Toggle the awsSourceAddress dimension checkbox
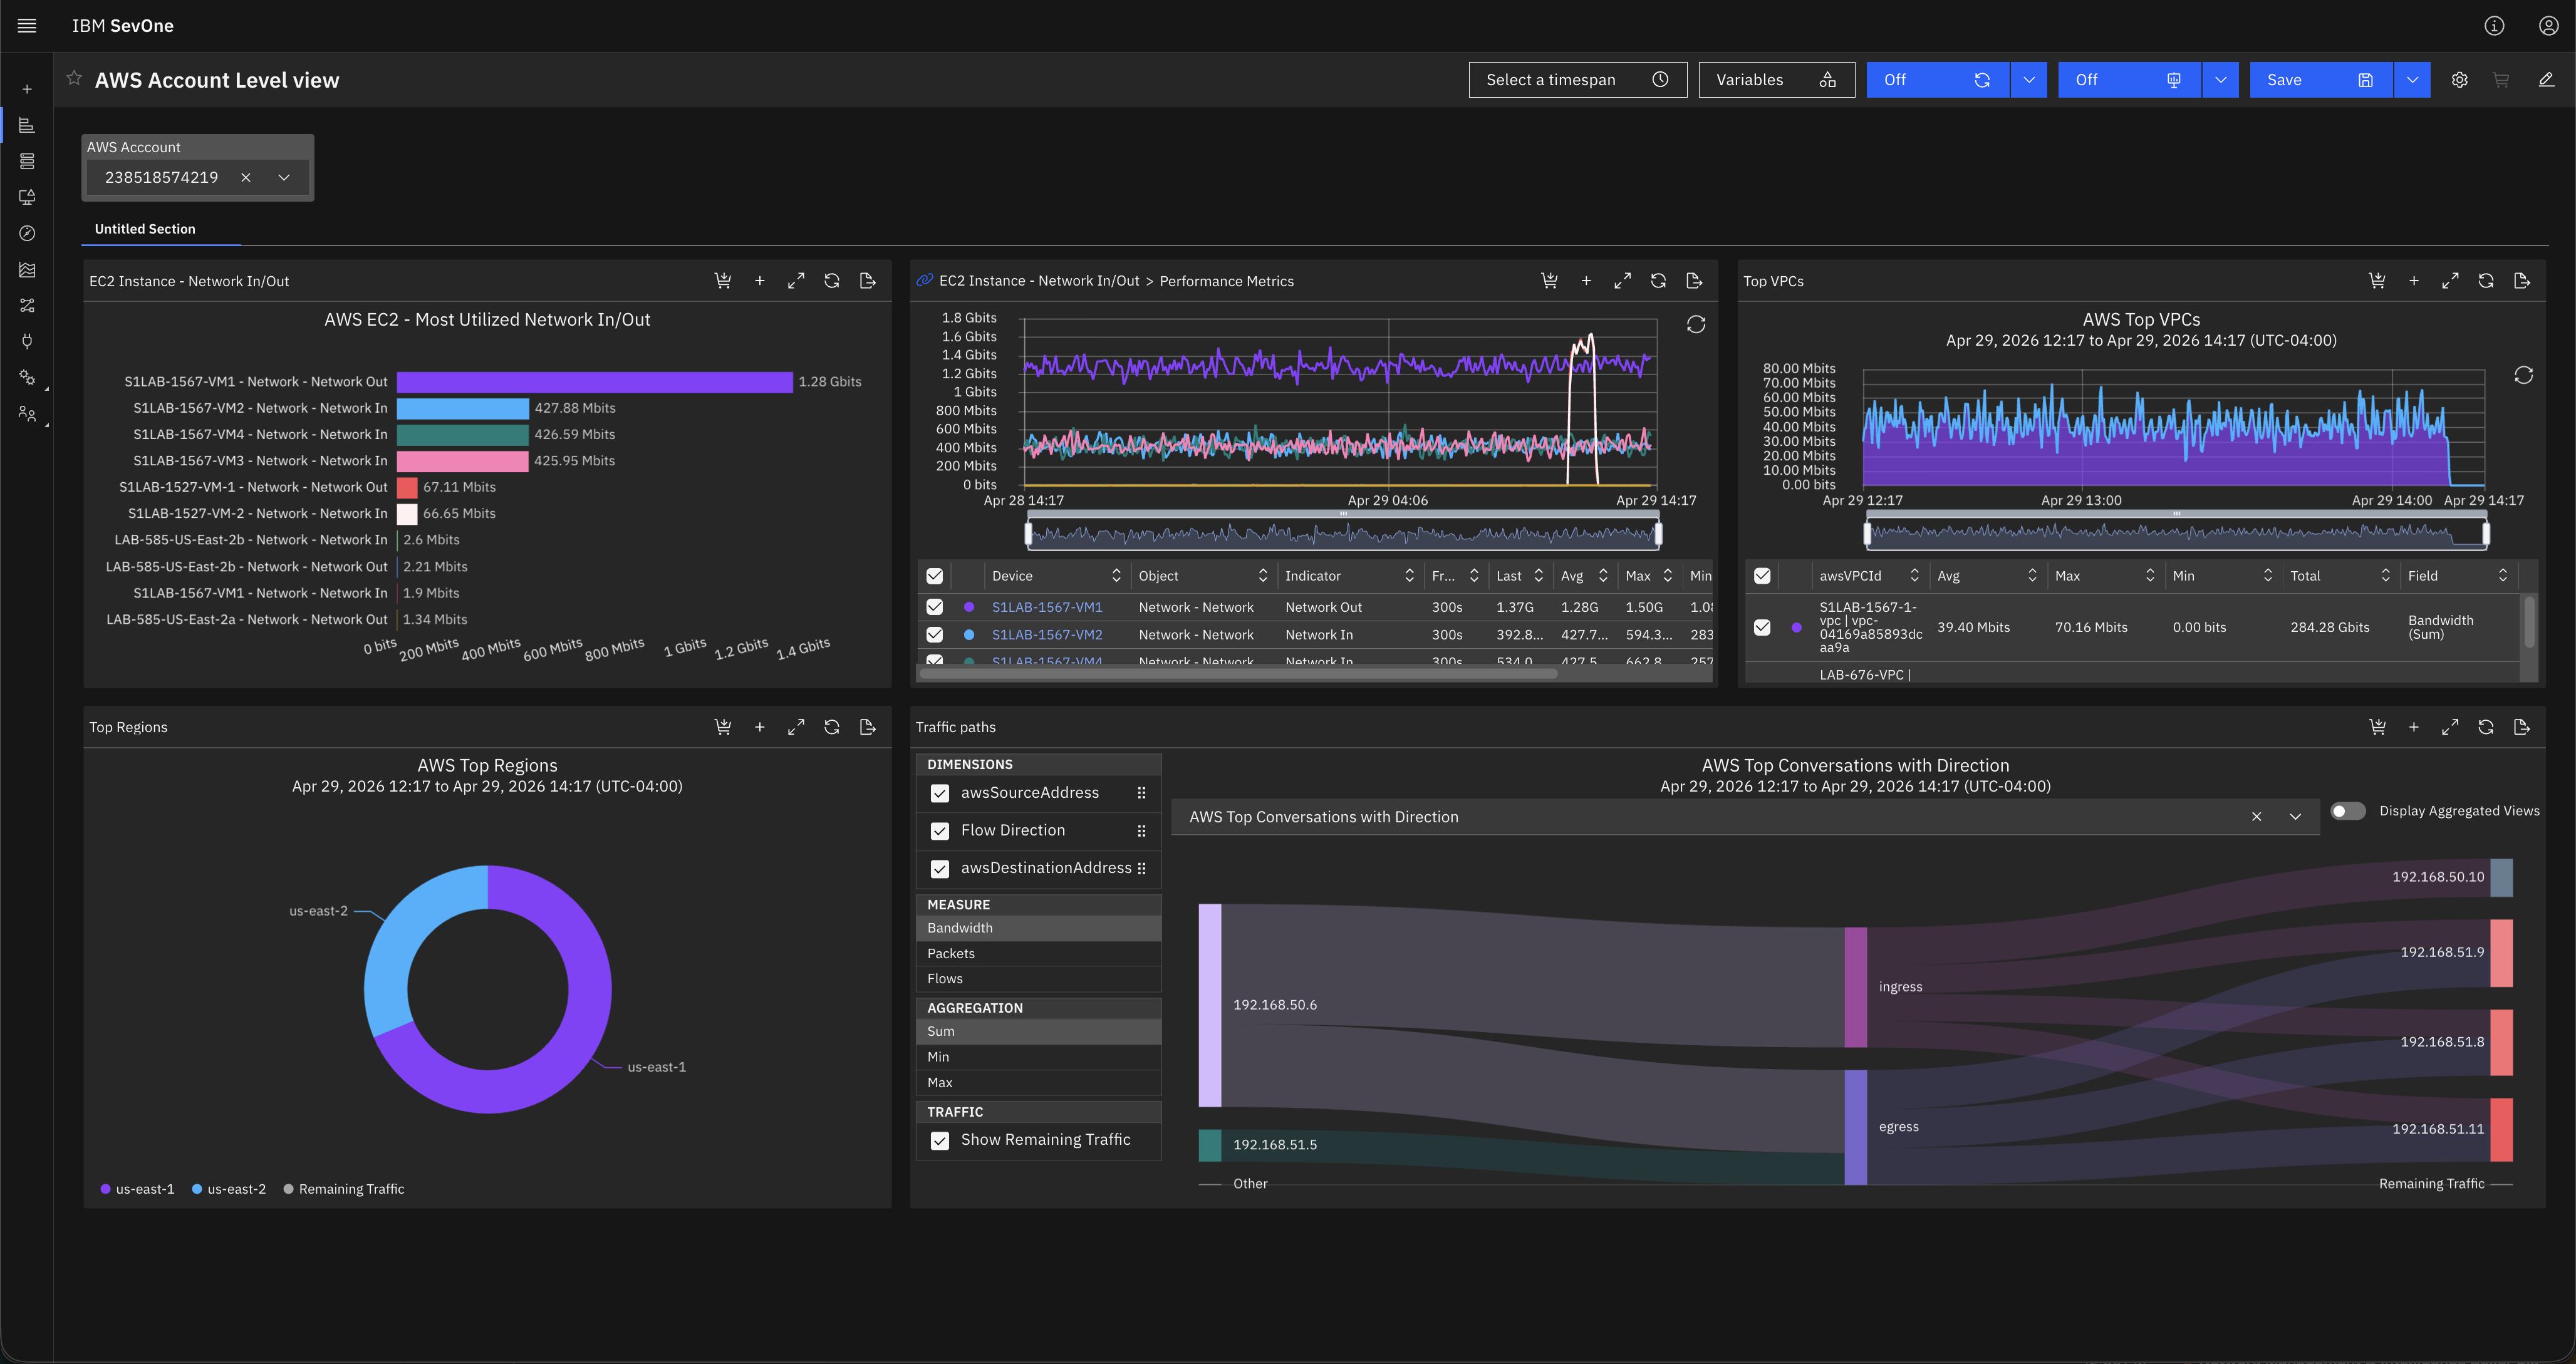 tap(939, 793)
